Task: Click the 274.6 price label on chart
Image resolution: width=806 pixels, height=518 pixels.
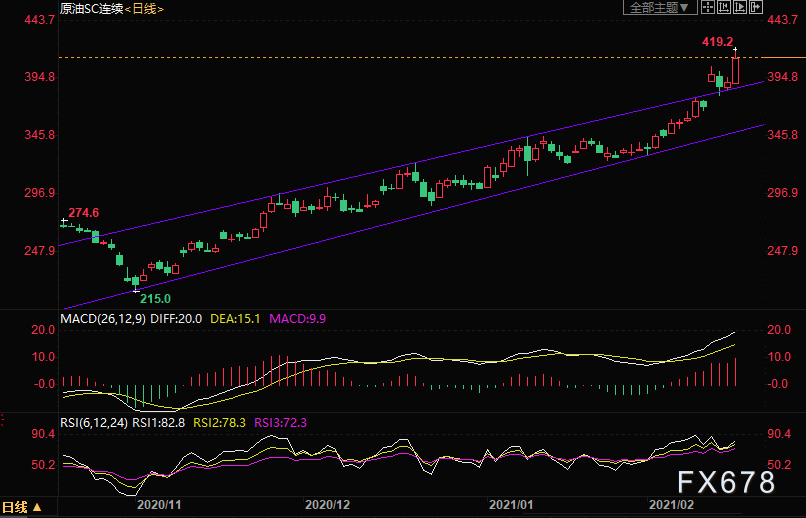Action: (84, 212)
